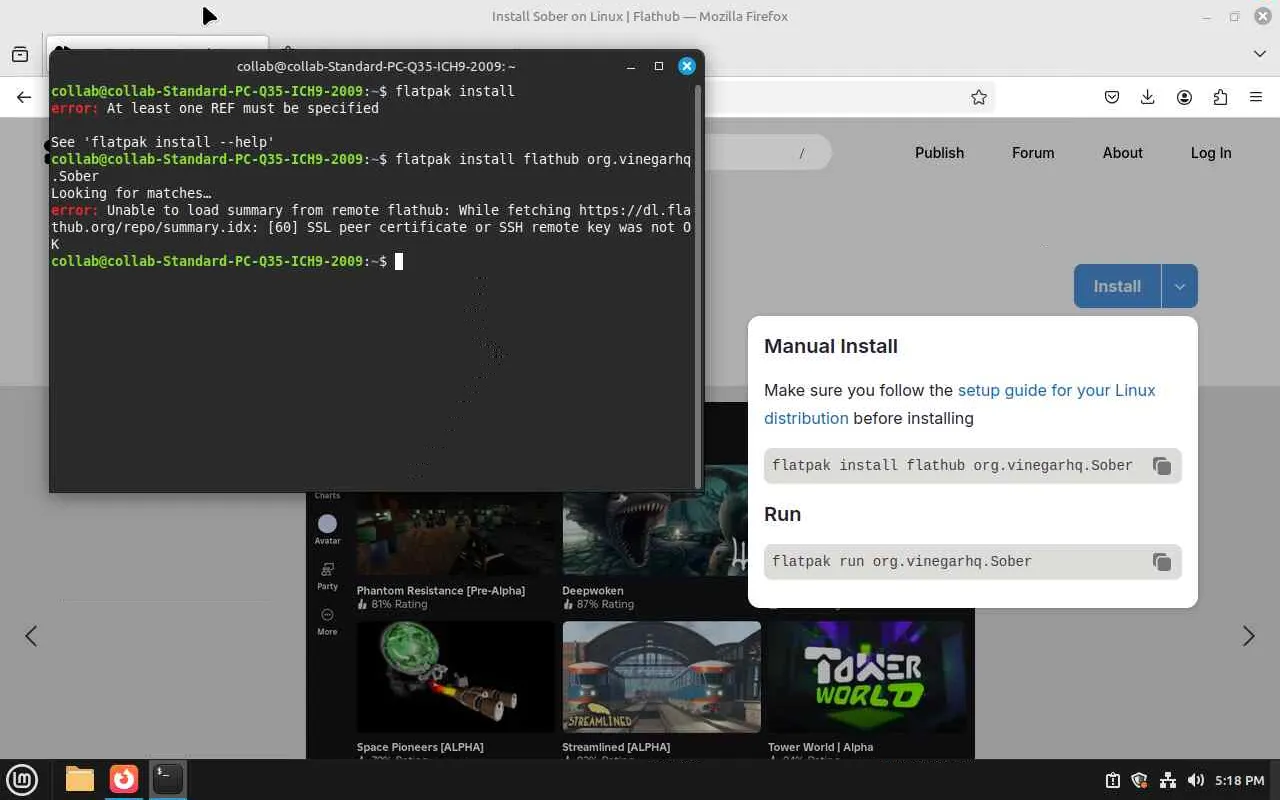Viewport: 1280px width, 800px height.
Task: Open the Firefox extensions puzzle icon
Action: coord(1220,97)
